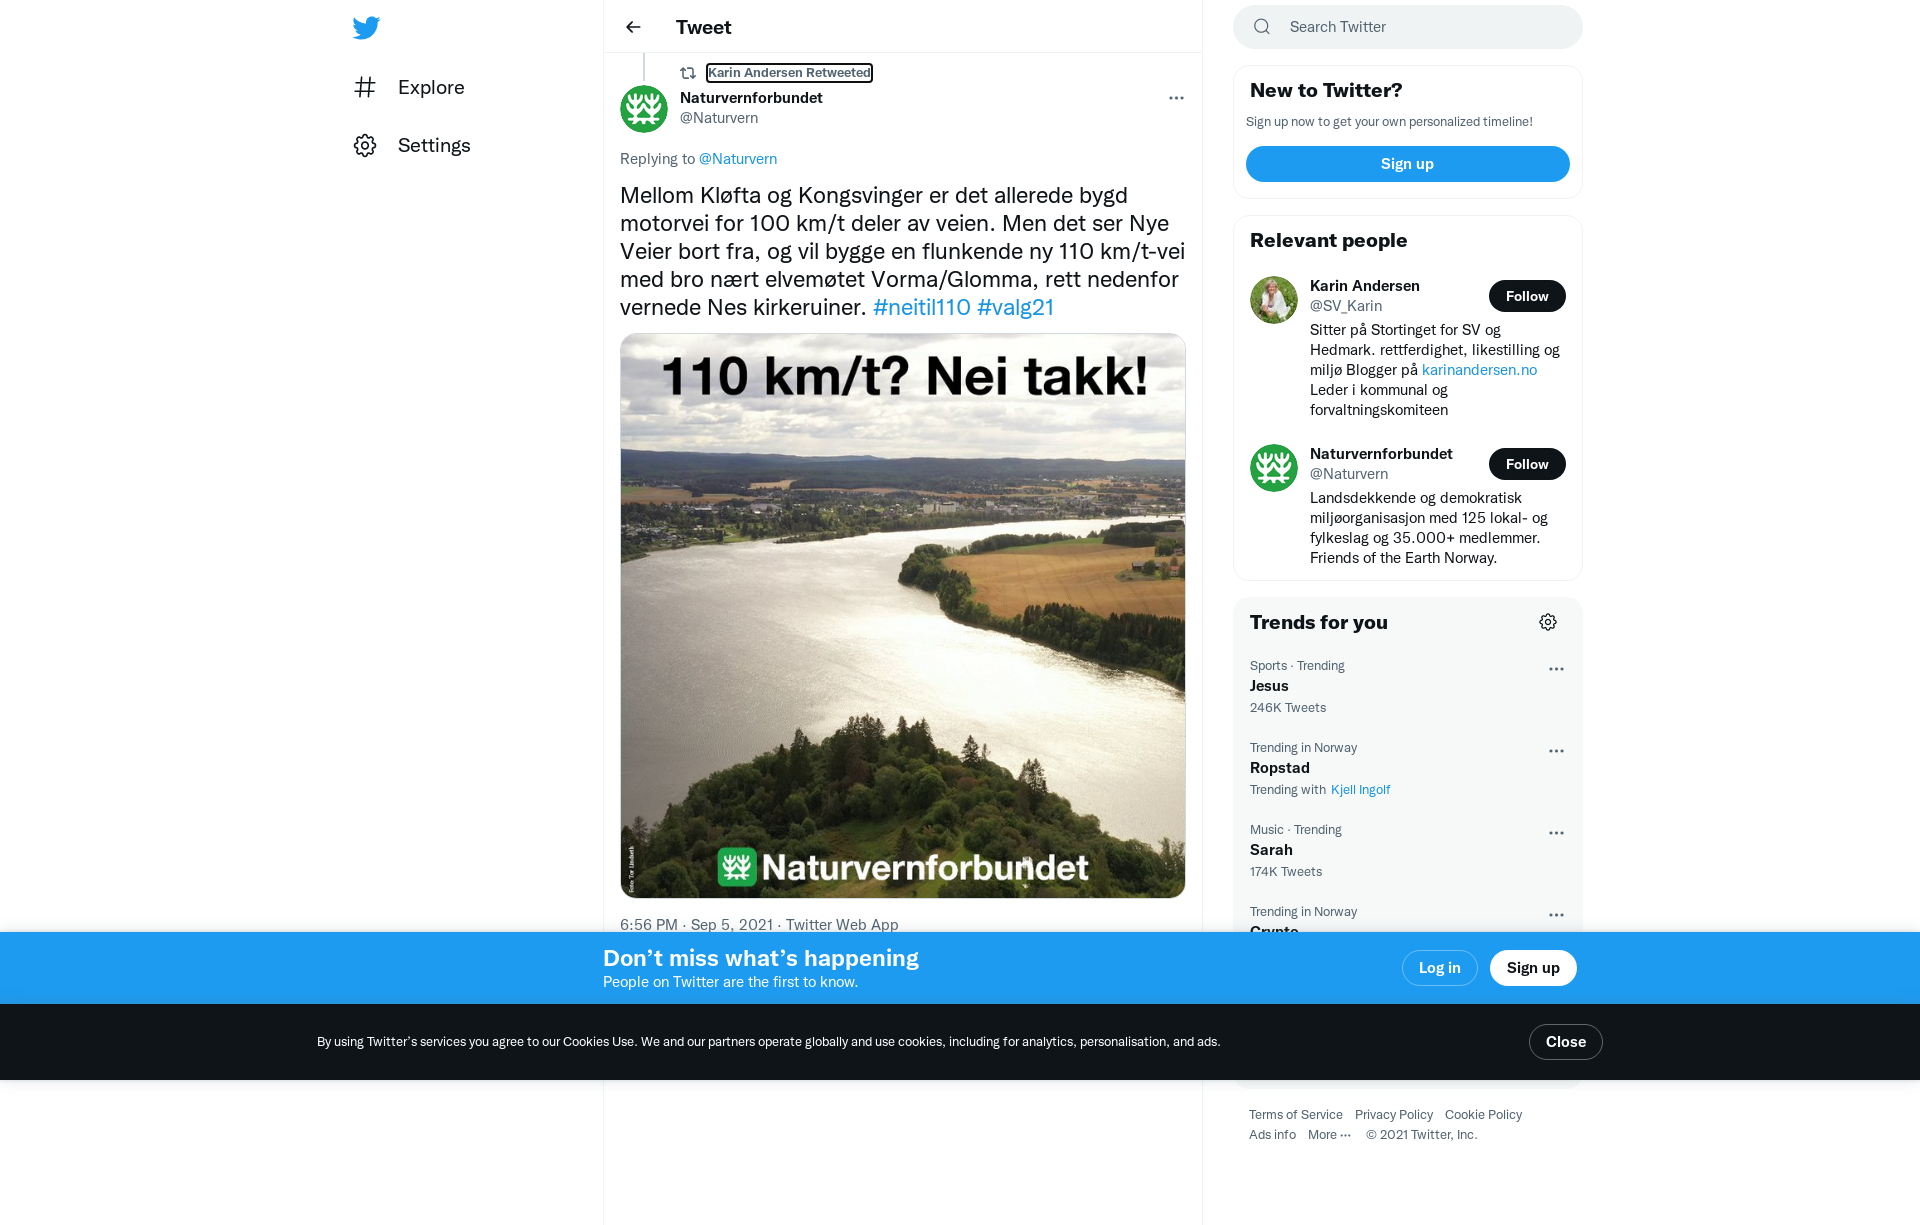This screenshot has width=1920, height=1225.
Task: Close the cookies notice banner
Action: (x=1565, y=1042)
